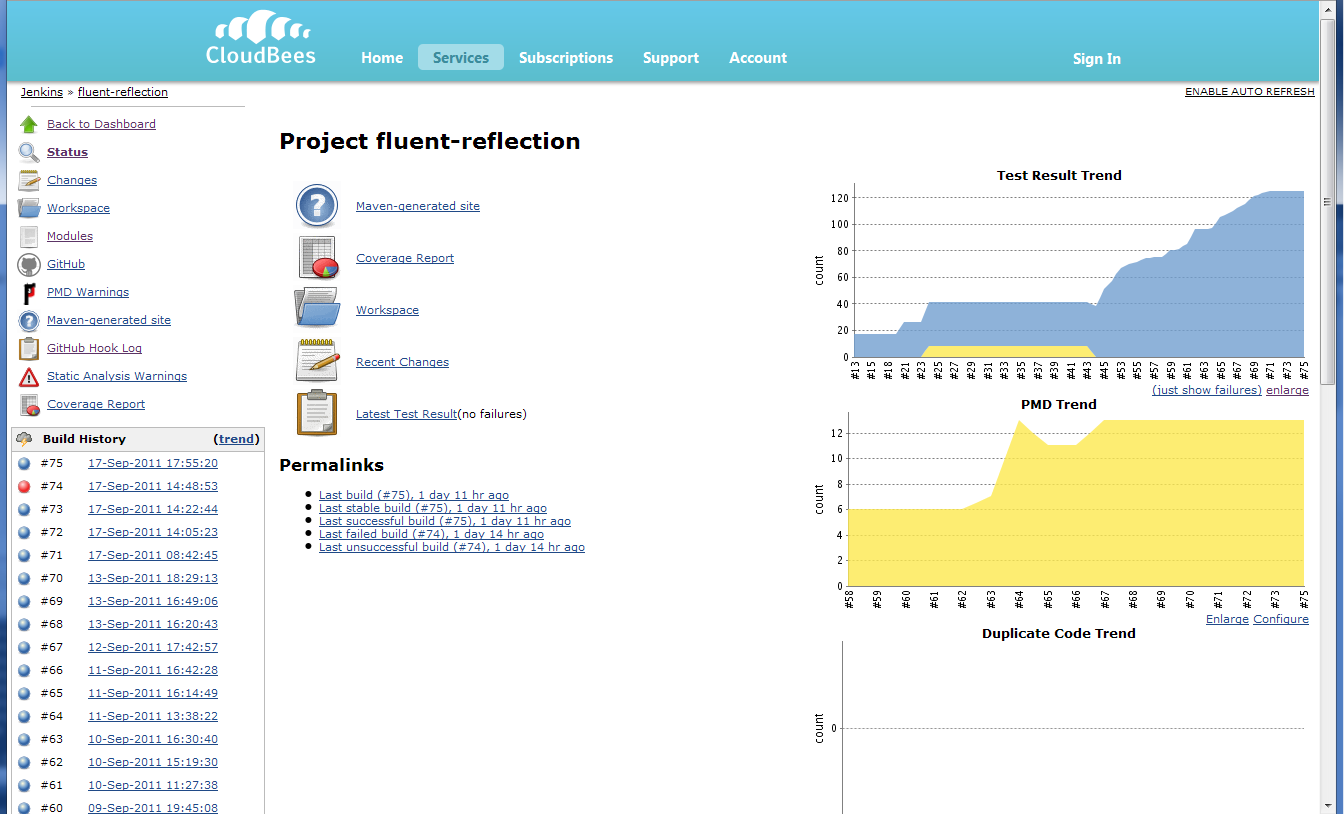Open the Build History trend link
Screen dimensions: 1344x814
[237, 439]
